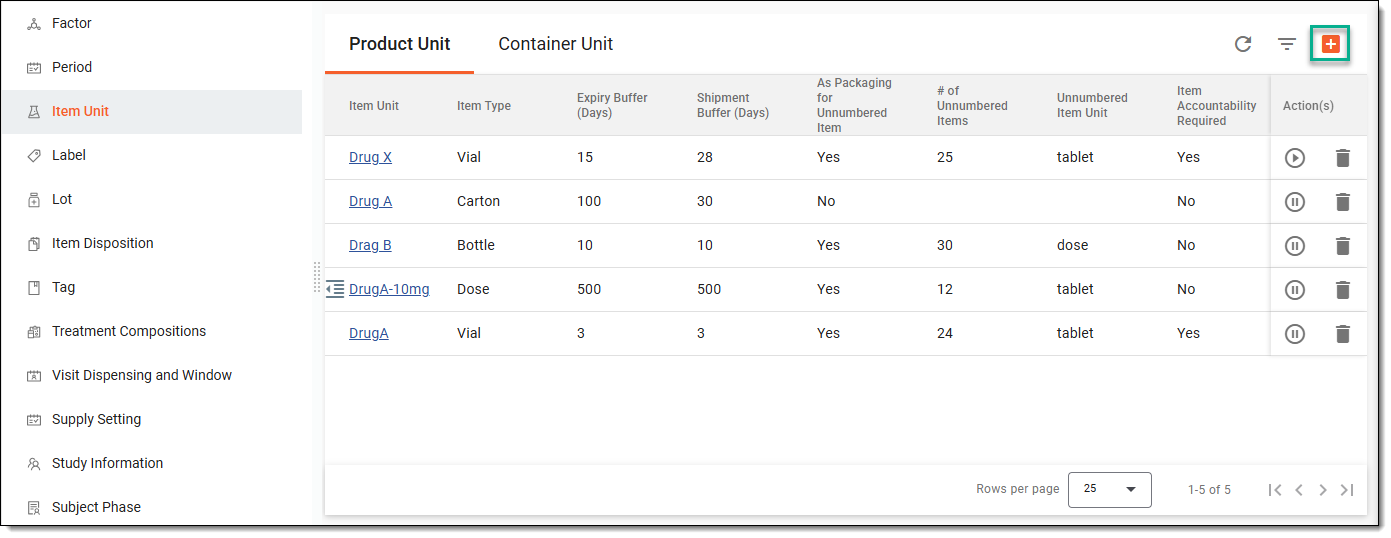Click the Tag sidebar icon

(x=34, y=288)
